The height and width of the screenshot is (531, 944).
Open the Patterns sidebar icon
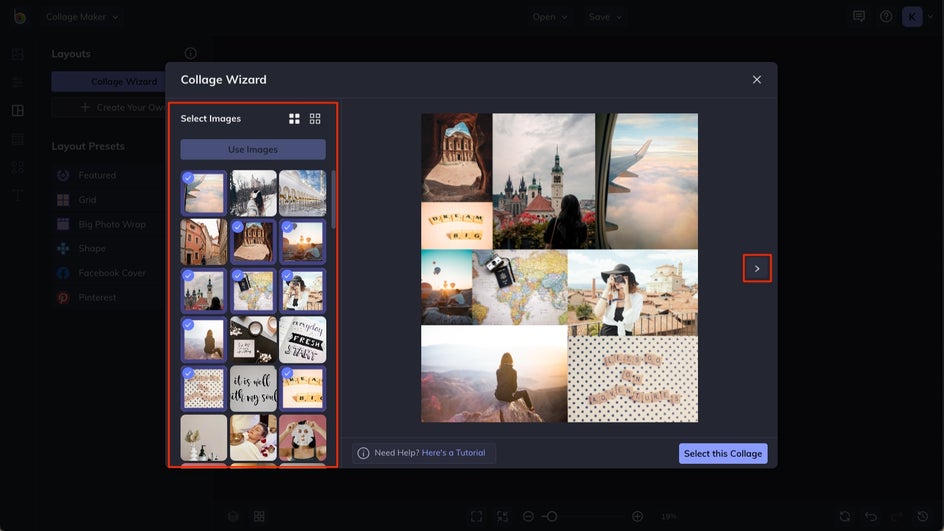[x=17, y=139]
